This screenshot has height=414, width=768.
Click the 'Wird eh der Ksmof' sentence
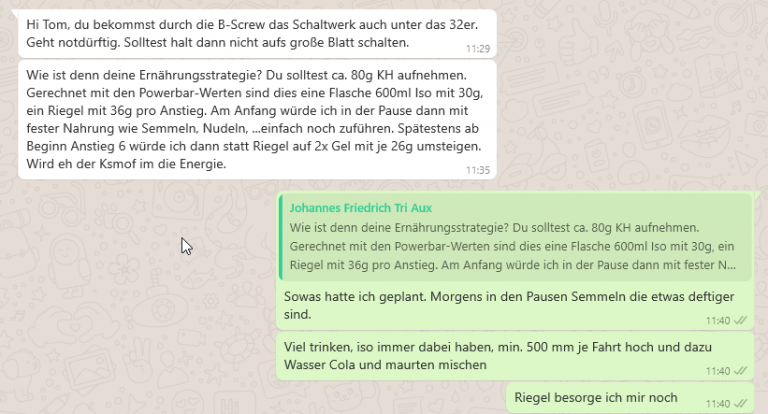[x=126, y=164]
